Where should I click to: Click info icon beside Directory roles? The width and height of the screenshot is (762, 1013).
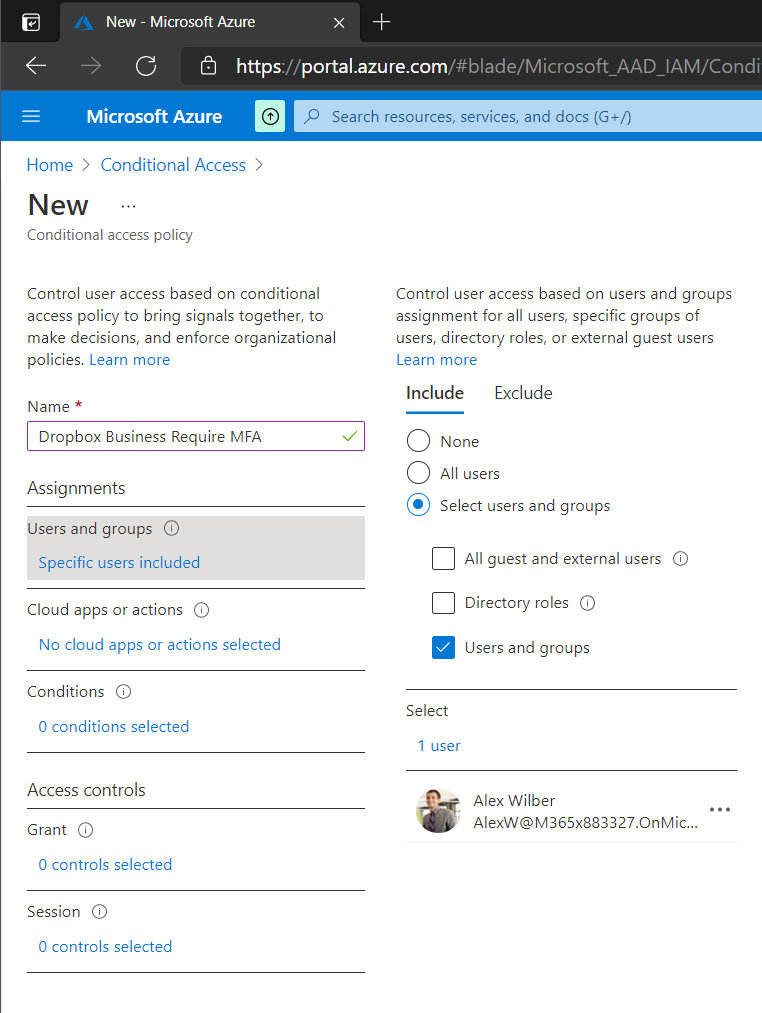point(587,603)
